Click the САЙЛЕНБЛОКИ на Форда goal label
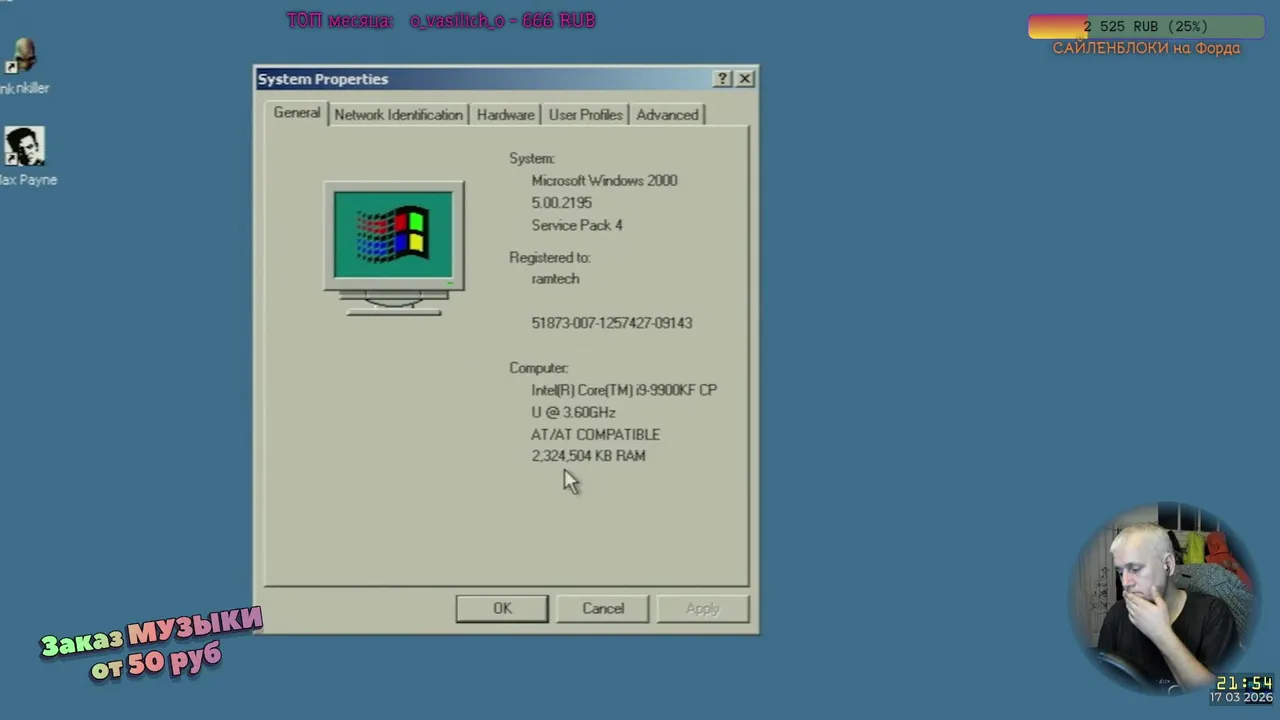 click(1146, 48)
